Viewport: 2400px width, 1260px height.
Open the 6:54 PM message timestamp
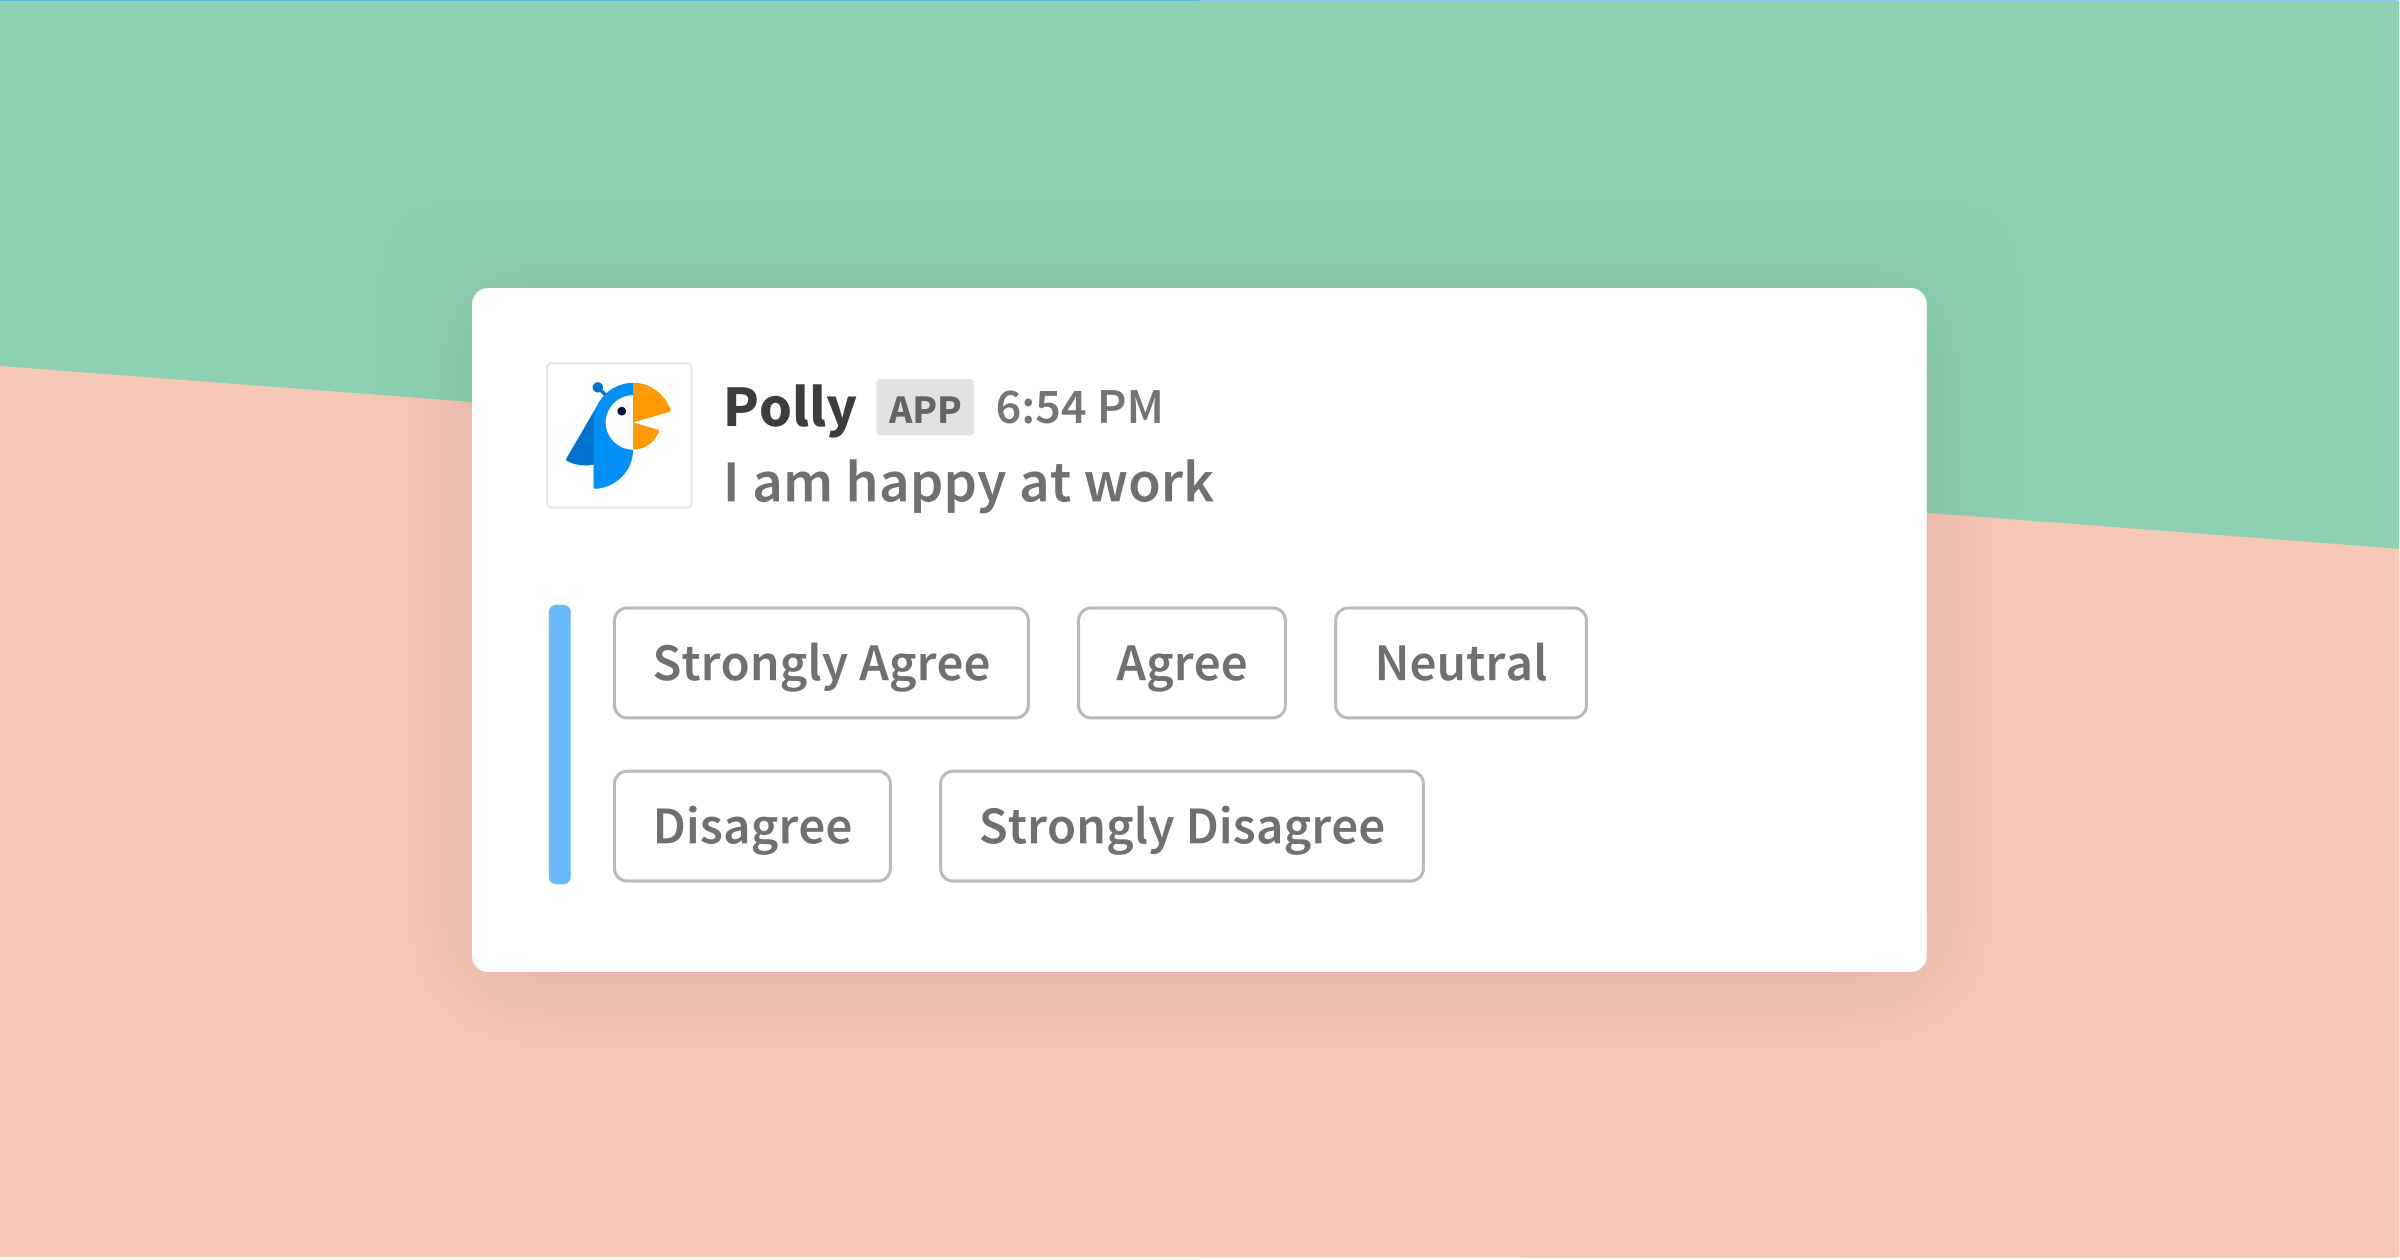click(x=1078, y=408)
